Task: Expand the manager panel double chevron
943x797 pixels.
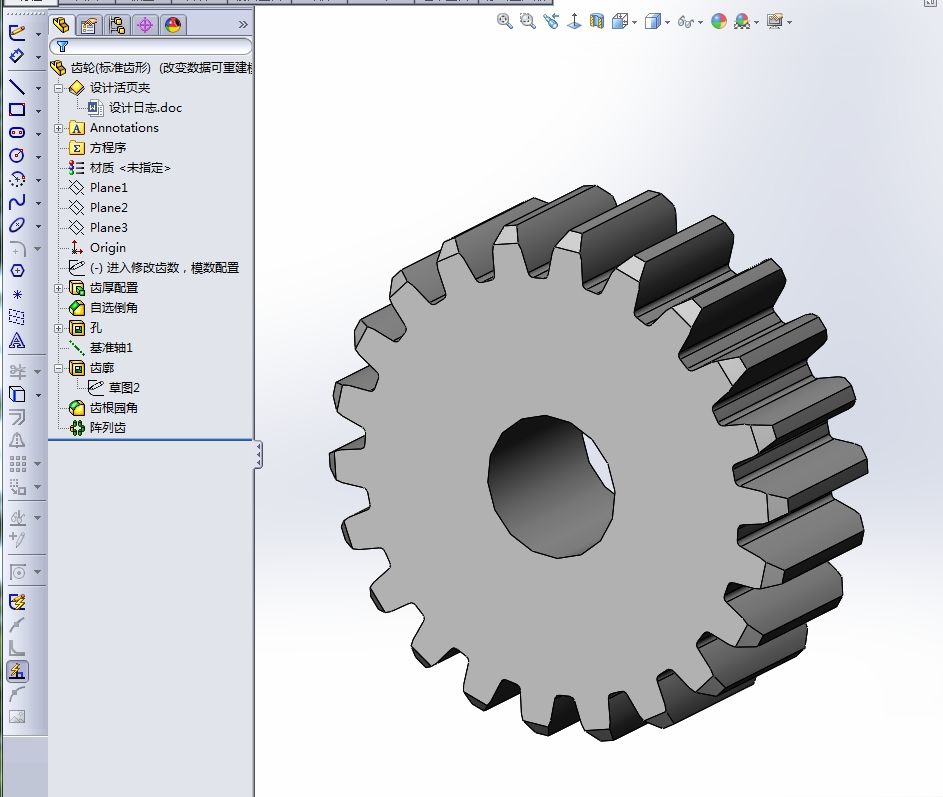Action: click(243, 25)
